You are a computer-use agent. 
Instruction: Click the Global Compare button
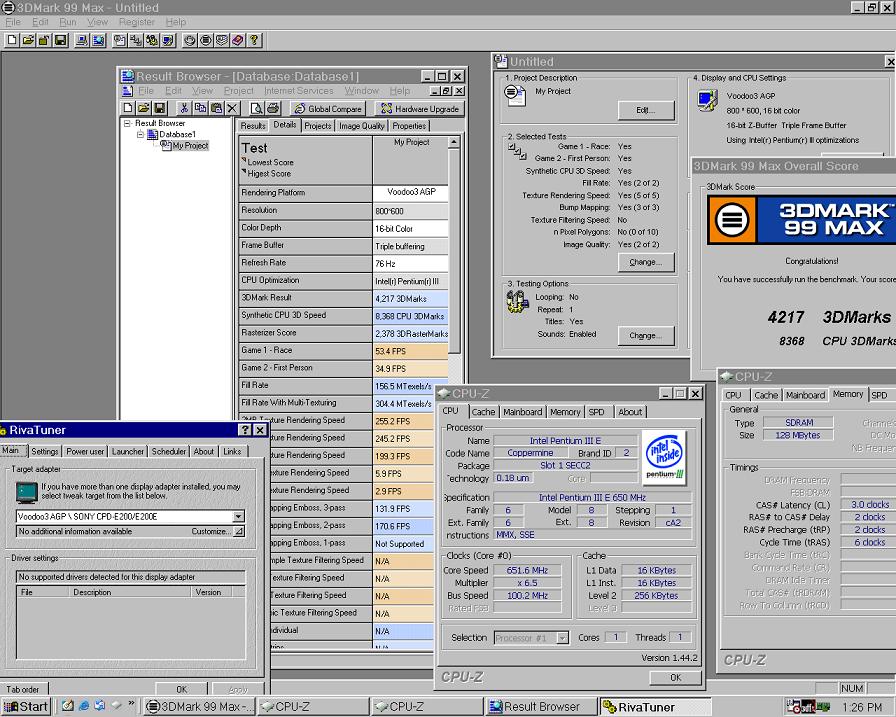(328, 109)
